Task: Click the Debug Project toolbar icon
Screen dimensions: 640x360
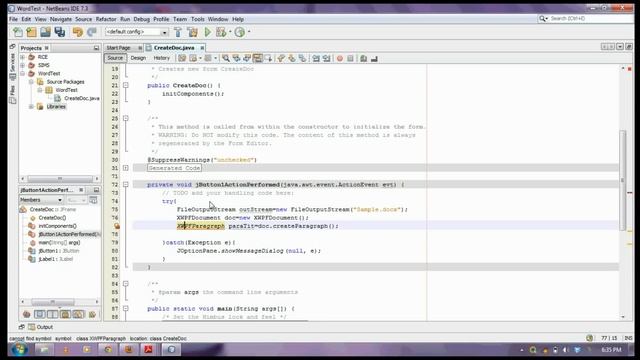Action: (x=221, y=32)
